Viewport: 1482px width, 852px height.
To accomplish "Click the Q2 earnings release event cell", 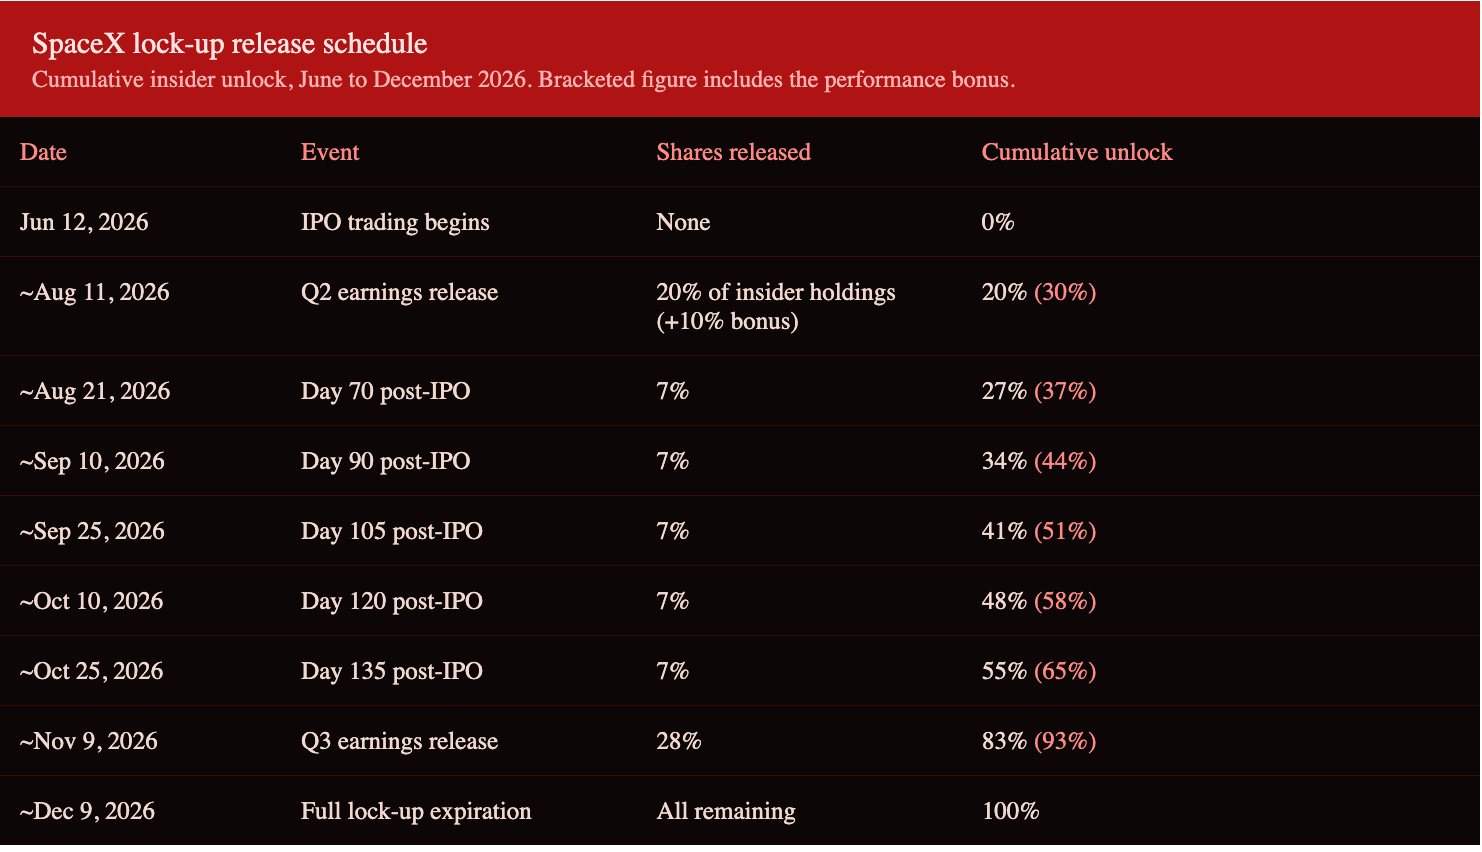I will coord(399,292).
